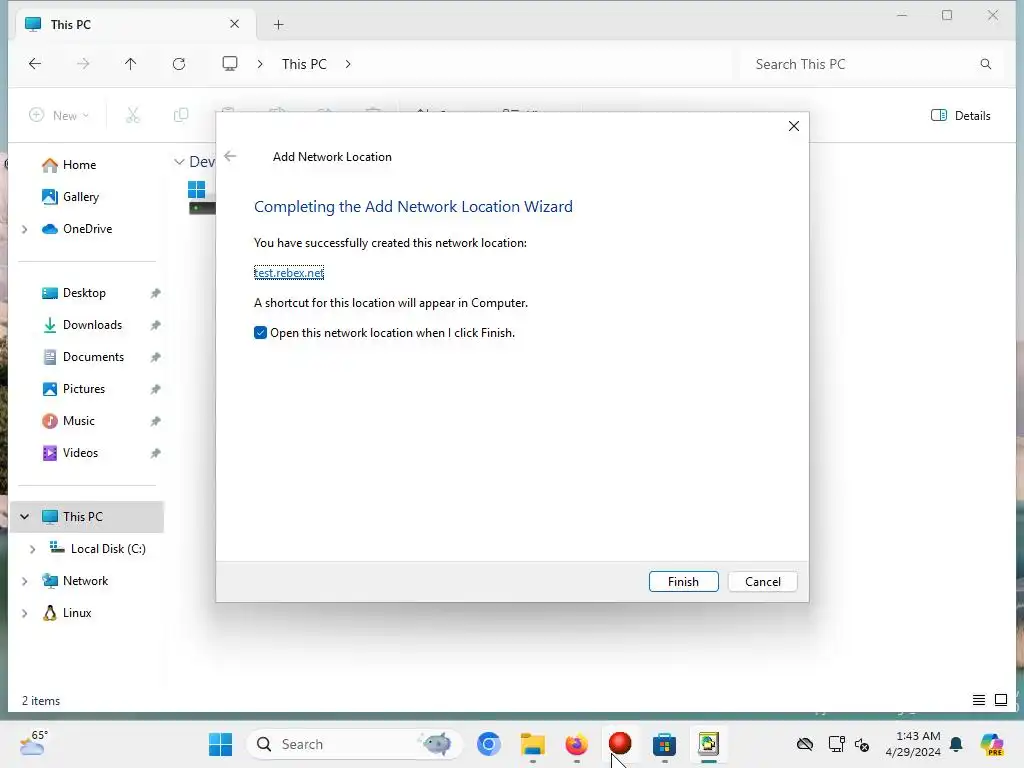Viewport: 1024px width, 768px height.
Task: Expand the Linux tree node
Action: (x=25, y=613)
